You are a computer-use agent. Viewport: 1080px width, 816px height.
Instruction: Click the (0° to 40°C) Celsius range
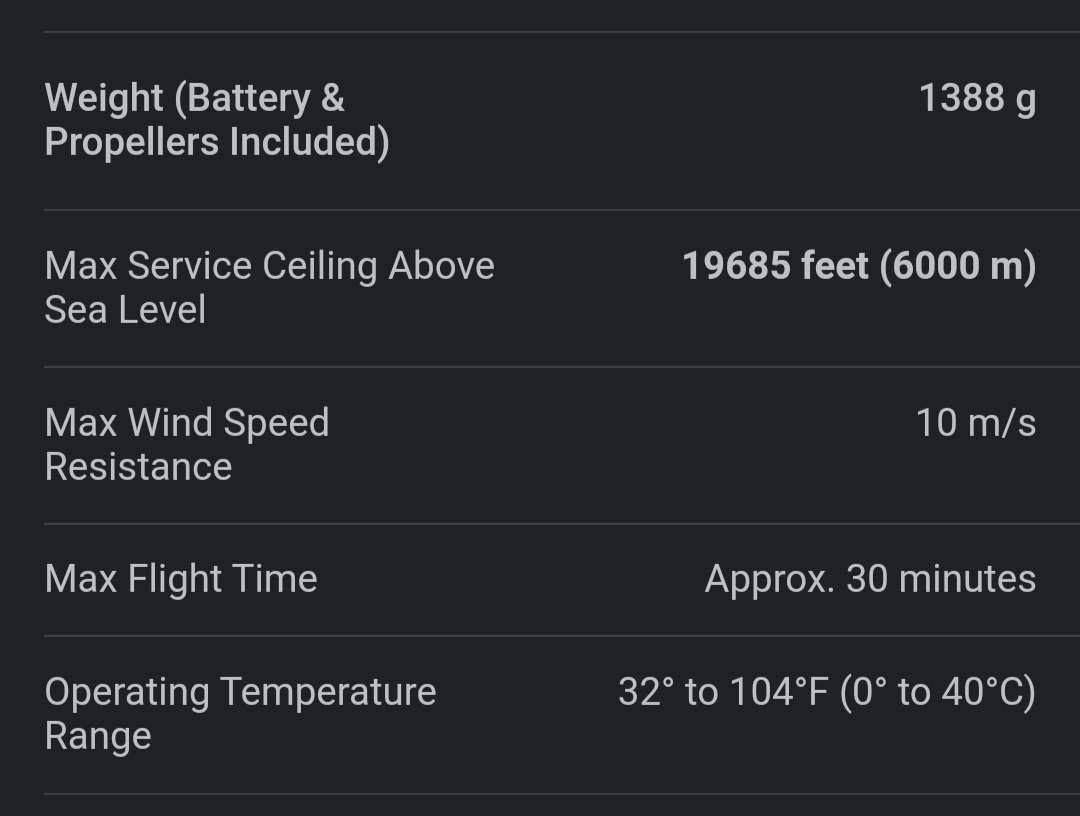tap(938, 692)
